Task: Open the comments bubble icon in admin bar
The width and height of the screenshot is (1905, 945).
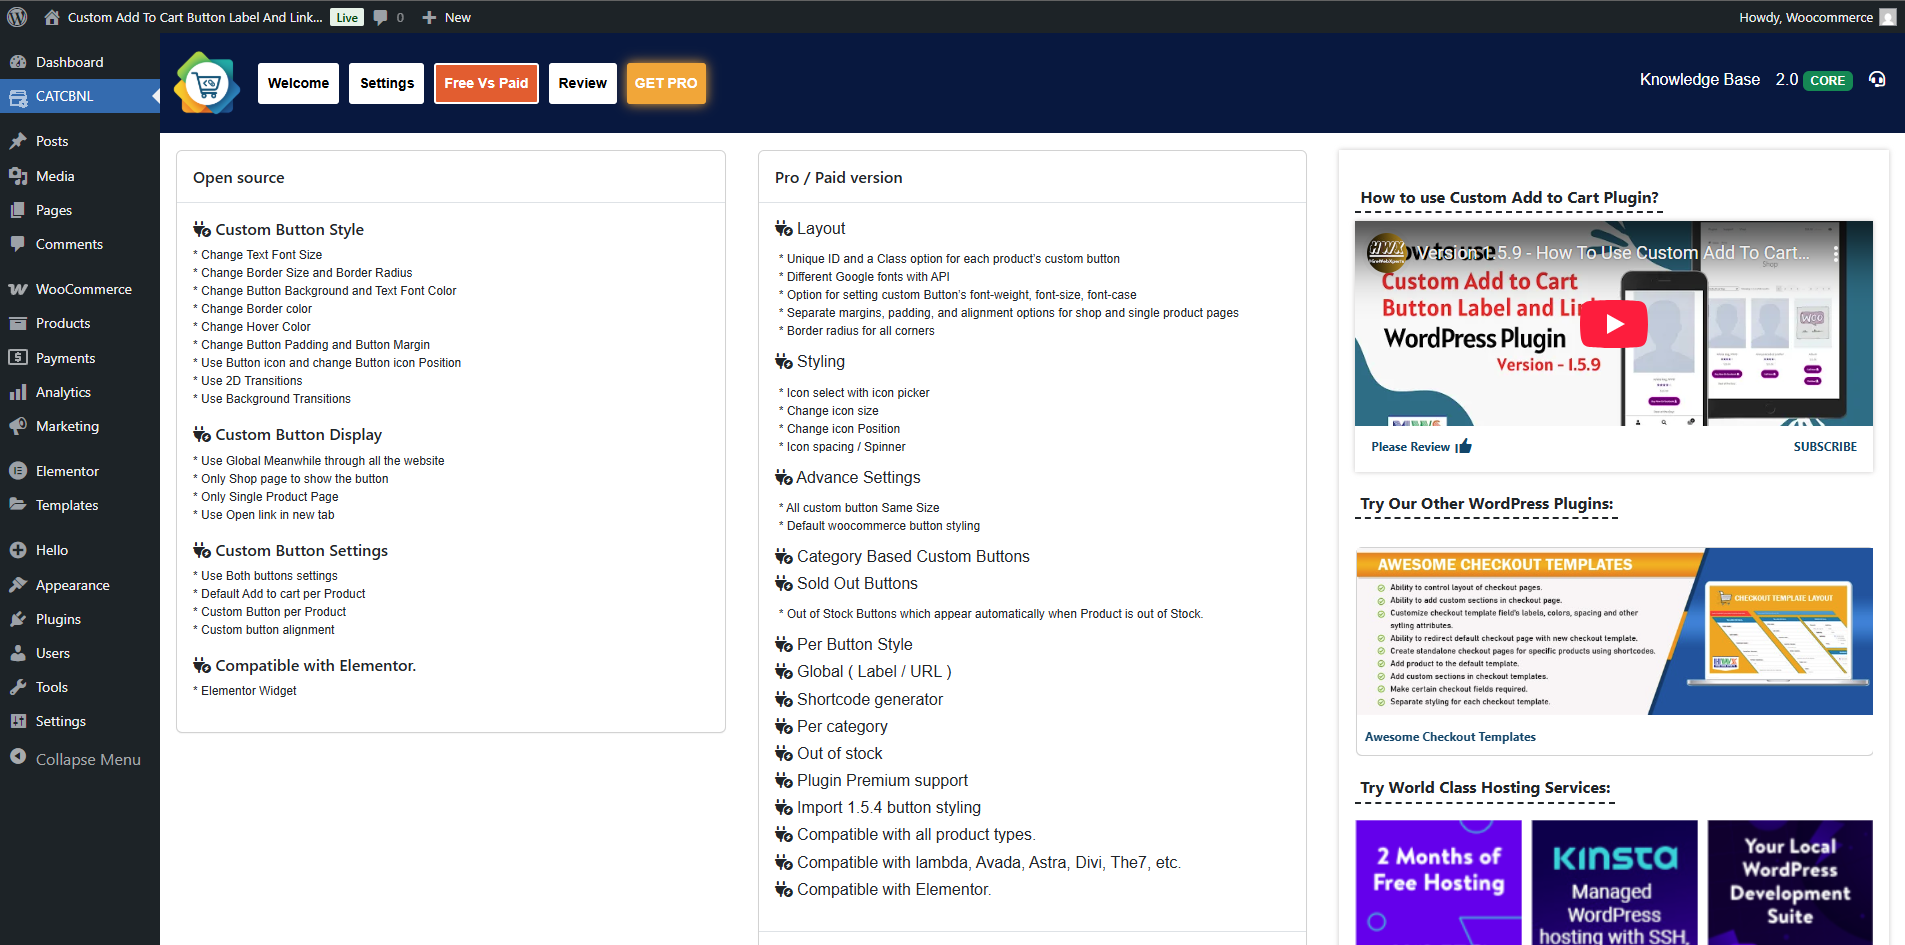Action: click(381, 17)
